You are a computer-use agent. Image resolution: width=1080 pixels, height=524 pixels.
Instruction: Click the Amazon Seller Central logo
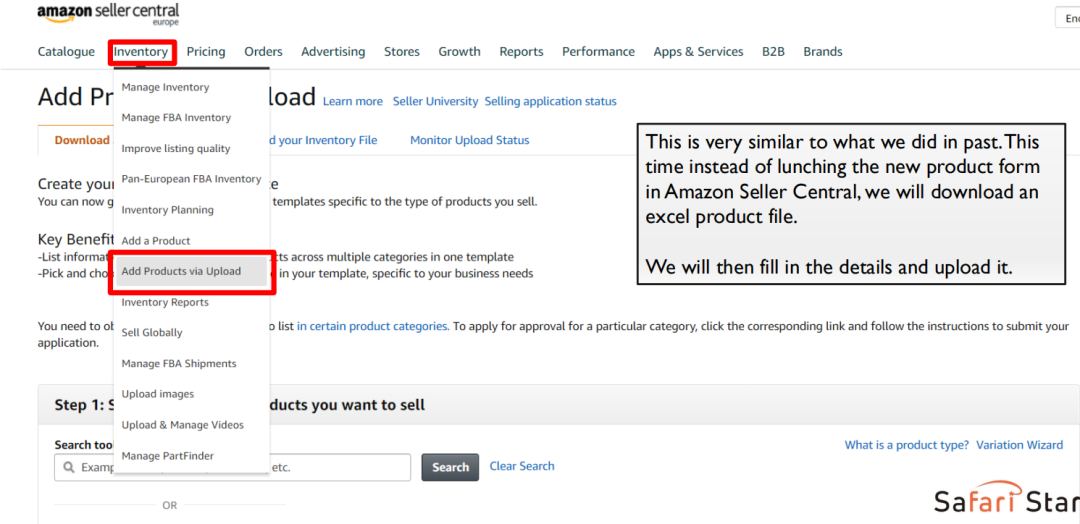click(x=108, y=14)
